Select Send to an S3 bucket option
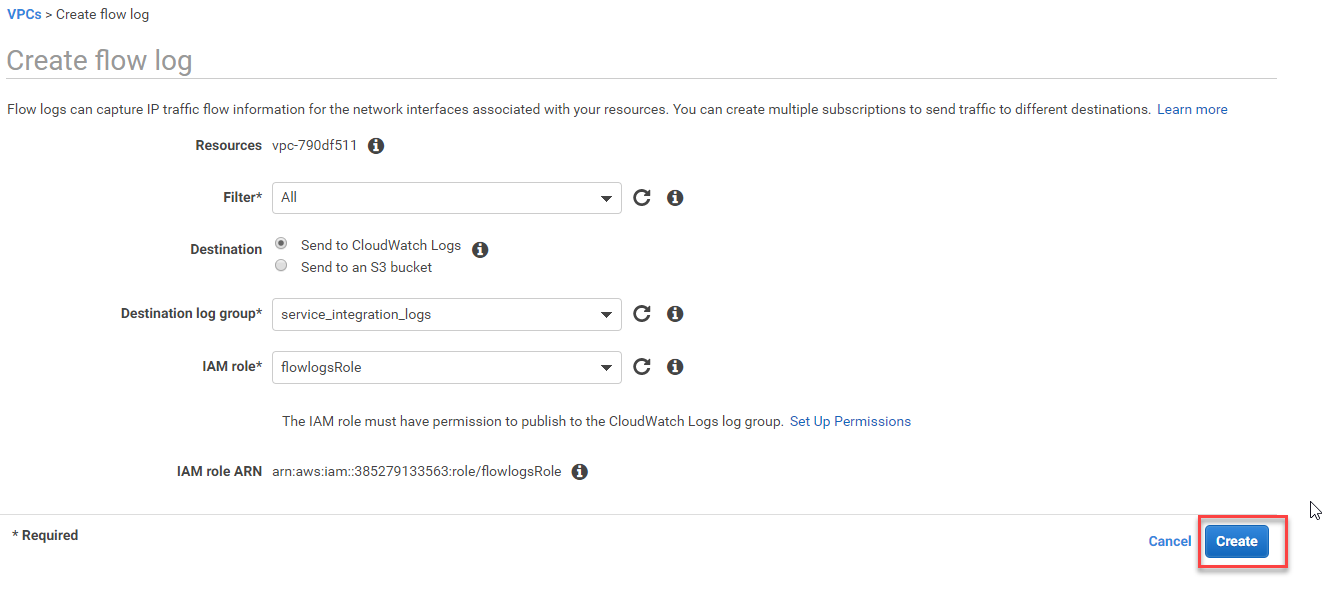 coord(281,266)
